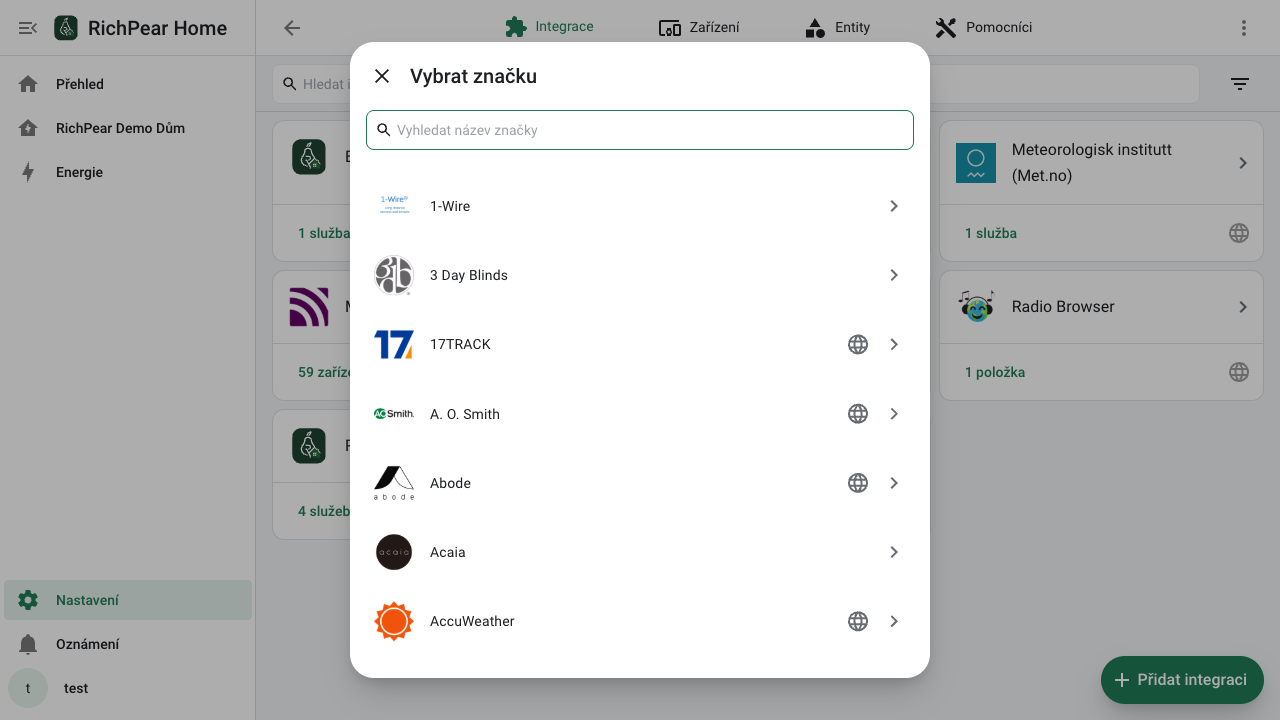The image size is (1280, 720).
Task: Click the AccuWeather sun logo
Action: pos(394,621)
